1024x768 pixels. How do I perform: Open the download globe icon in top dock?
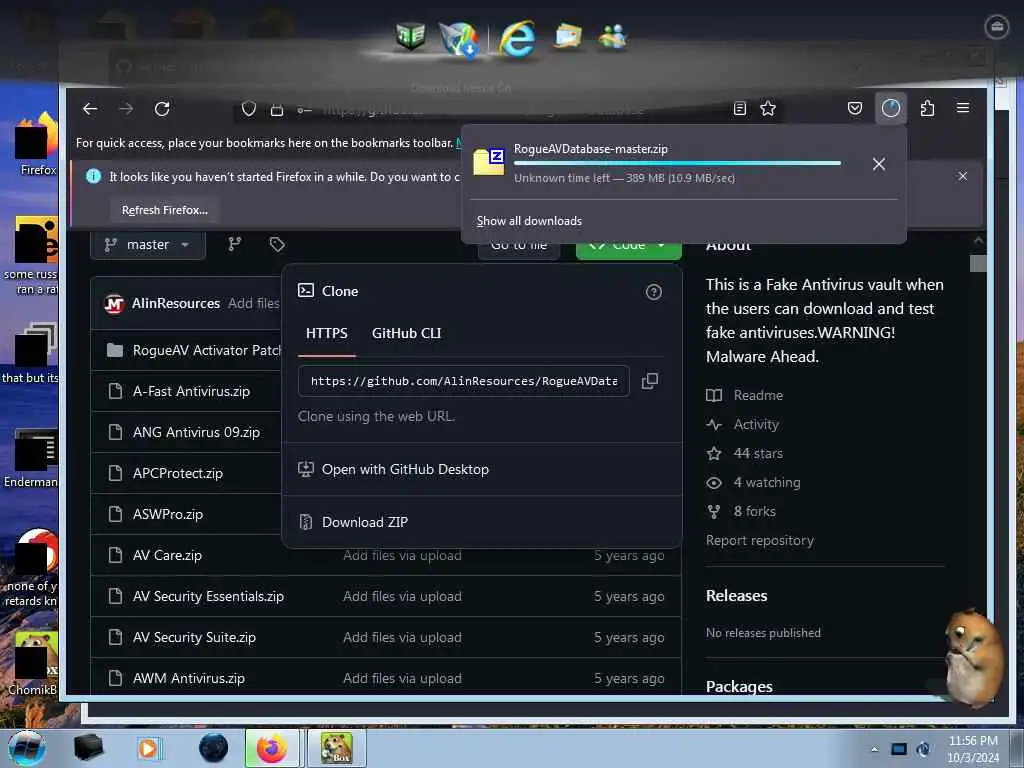tap(458, 39)
